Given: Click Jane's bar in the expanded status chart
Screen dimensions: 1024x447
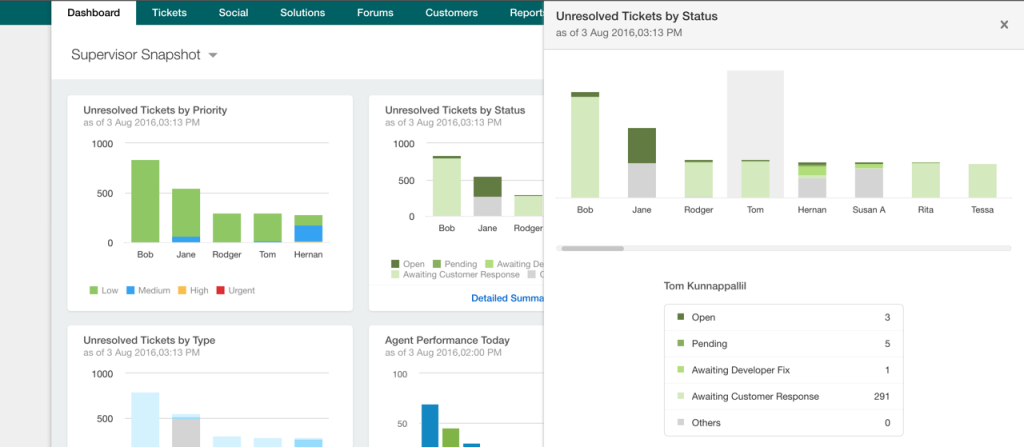Looking at the screenshot, I should [642, 165].
